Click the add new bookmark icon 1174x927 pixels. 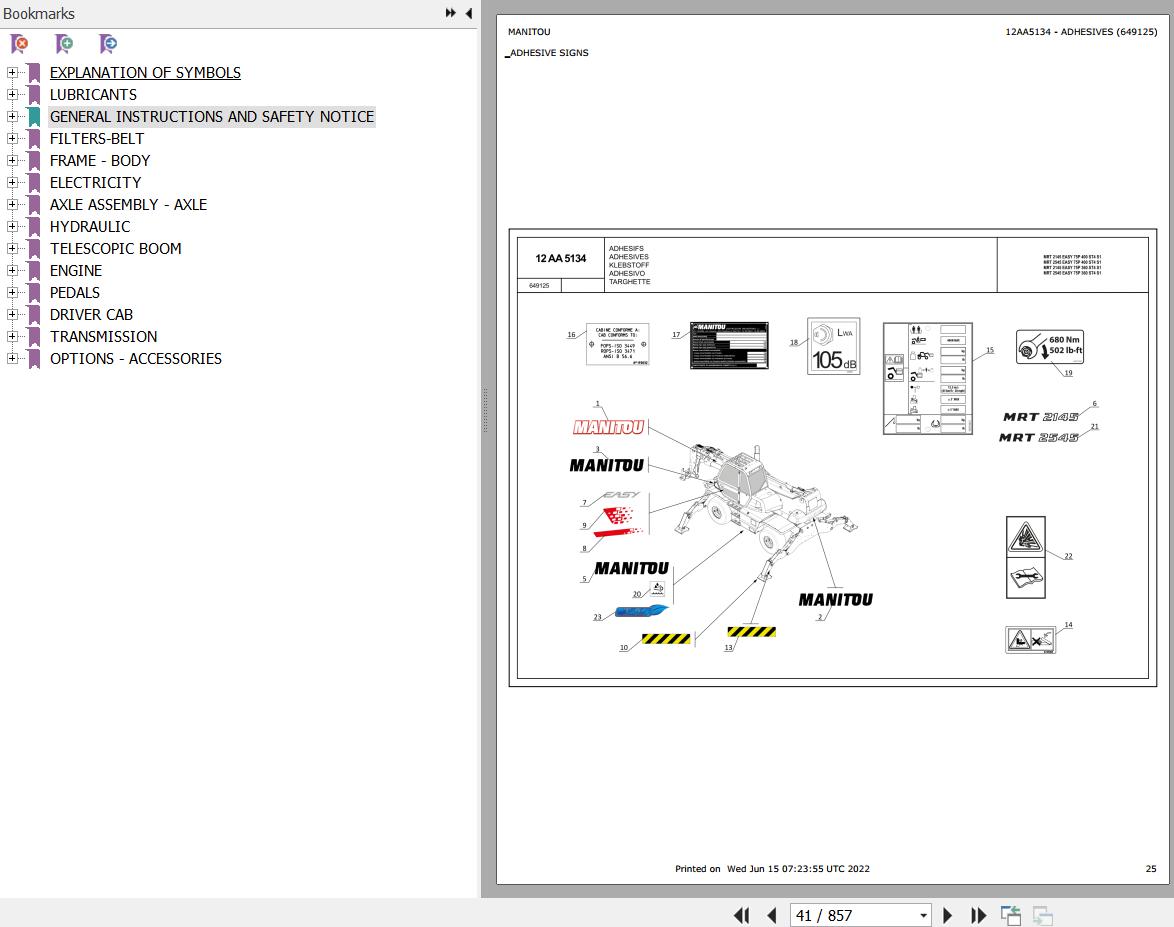pyautogui.click(x=64, y=44)
